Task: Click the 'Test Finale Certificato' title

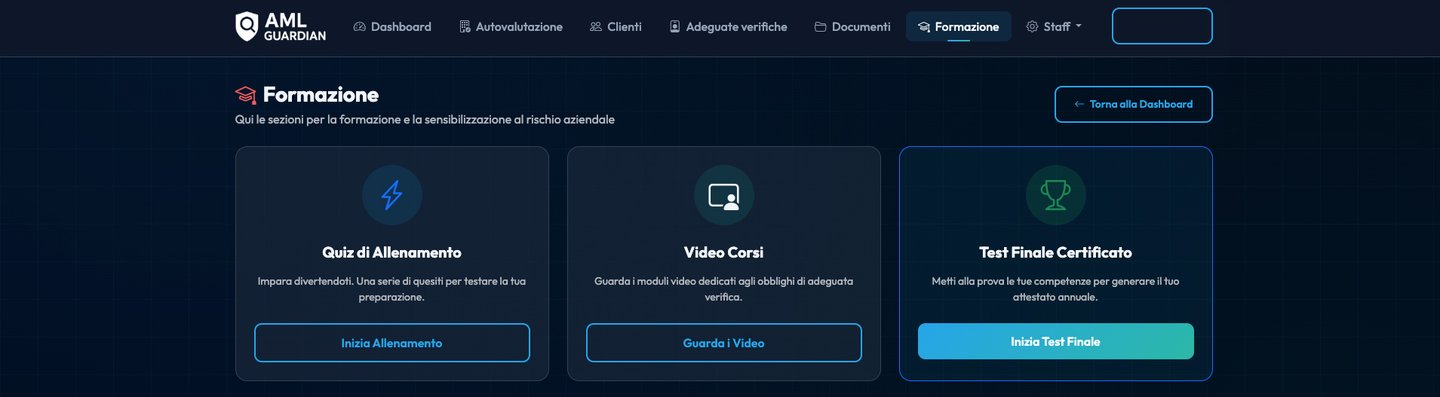Action: pos(1056,252)
